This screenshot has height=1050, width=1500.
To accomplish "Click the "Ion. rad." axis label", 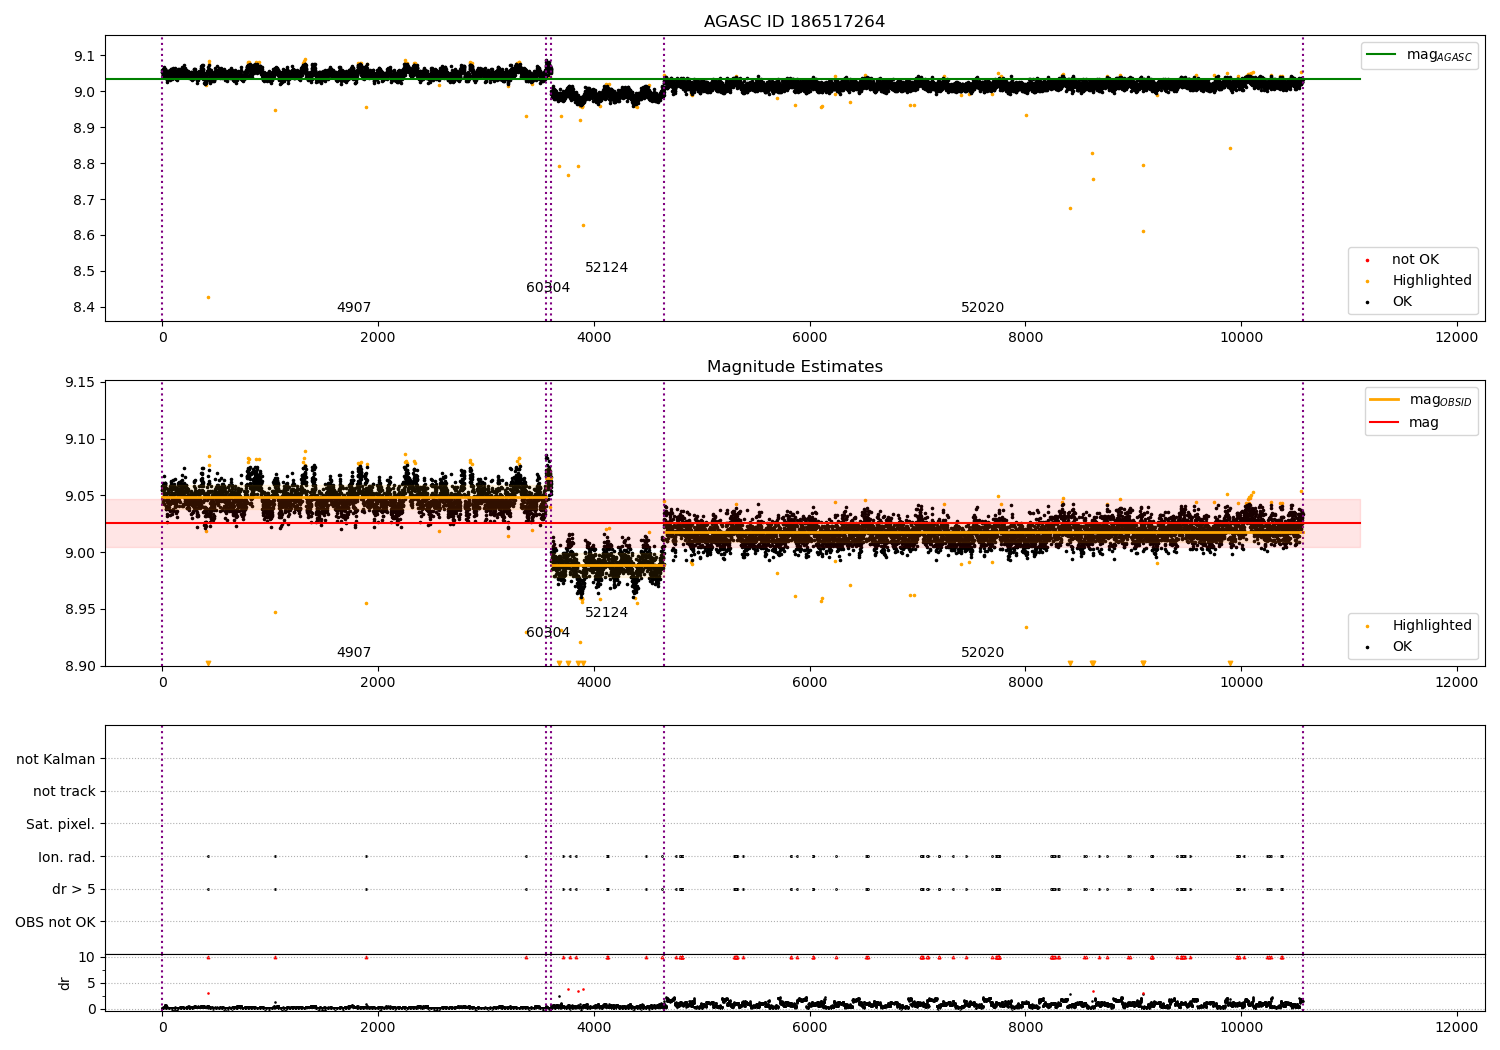I will tap(67, 857).
